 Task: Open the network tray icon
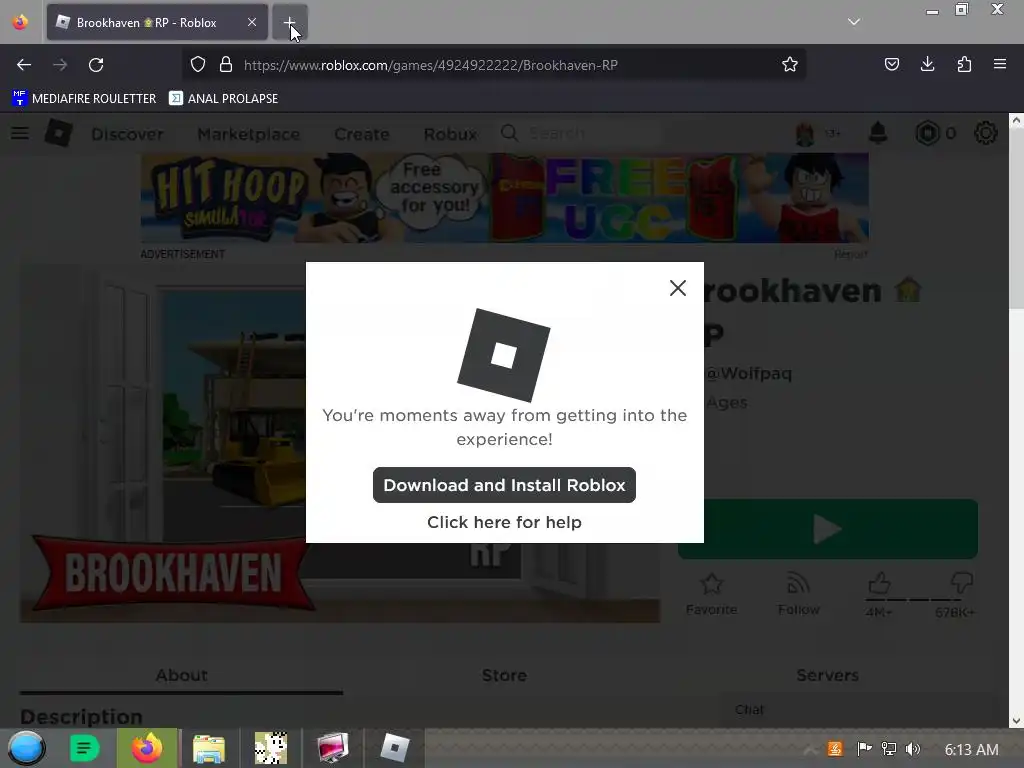pos(889,749)
